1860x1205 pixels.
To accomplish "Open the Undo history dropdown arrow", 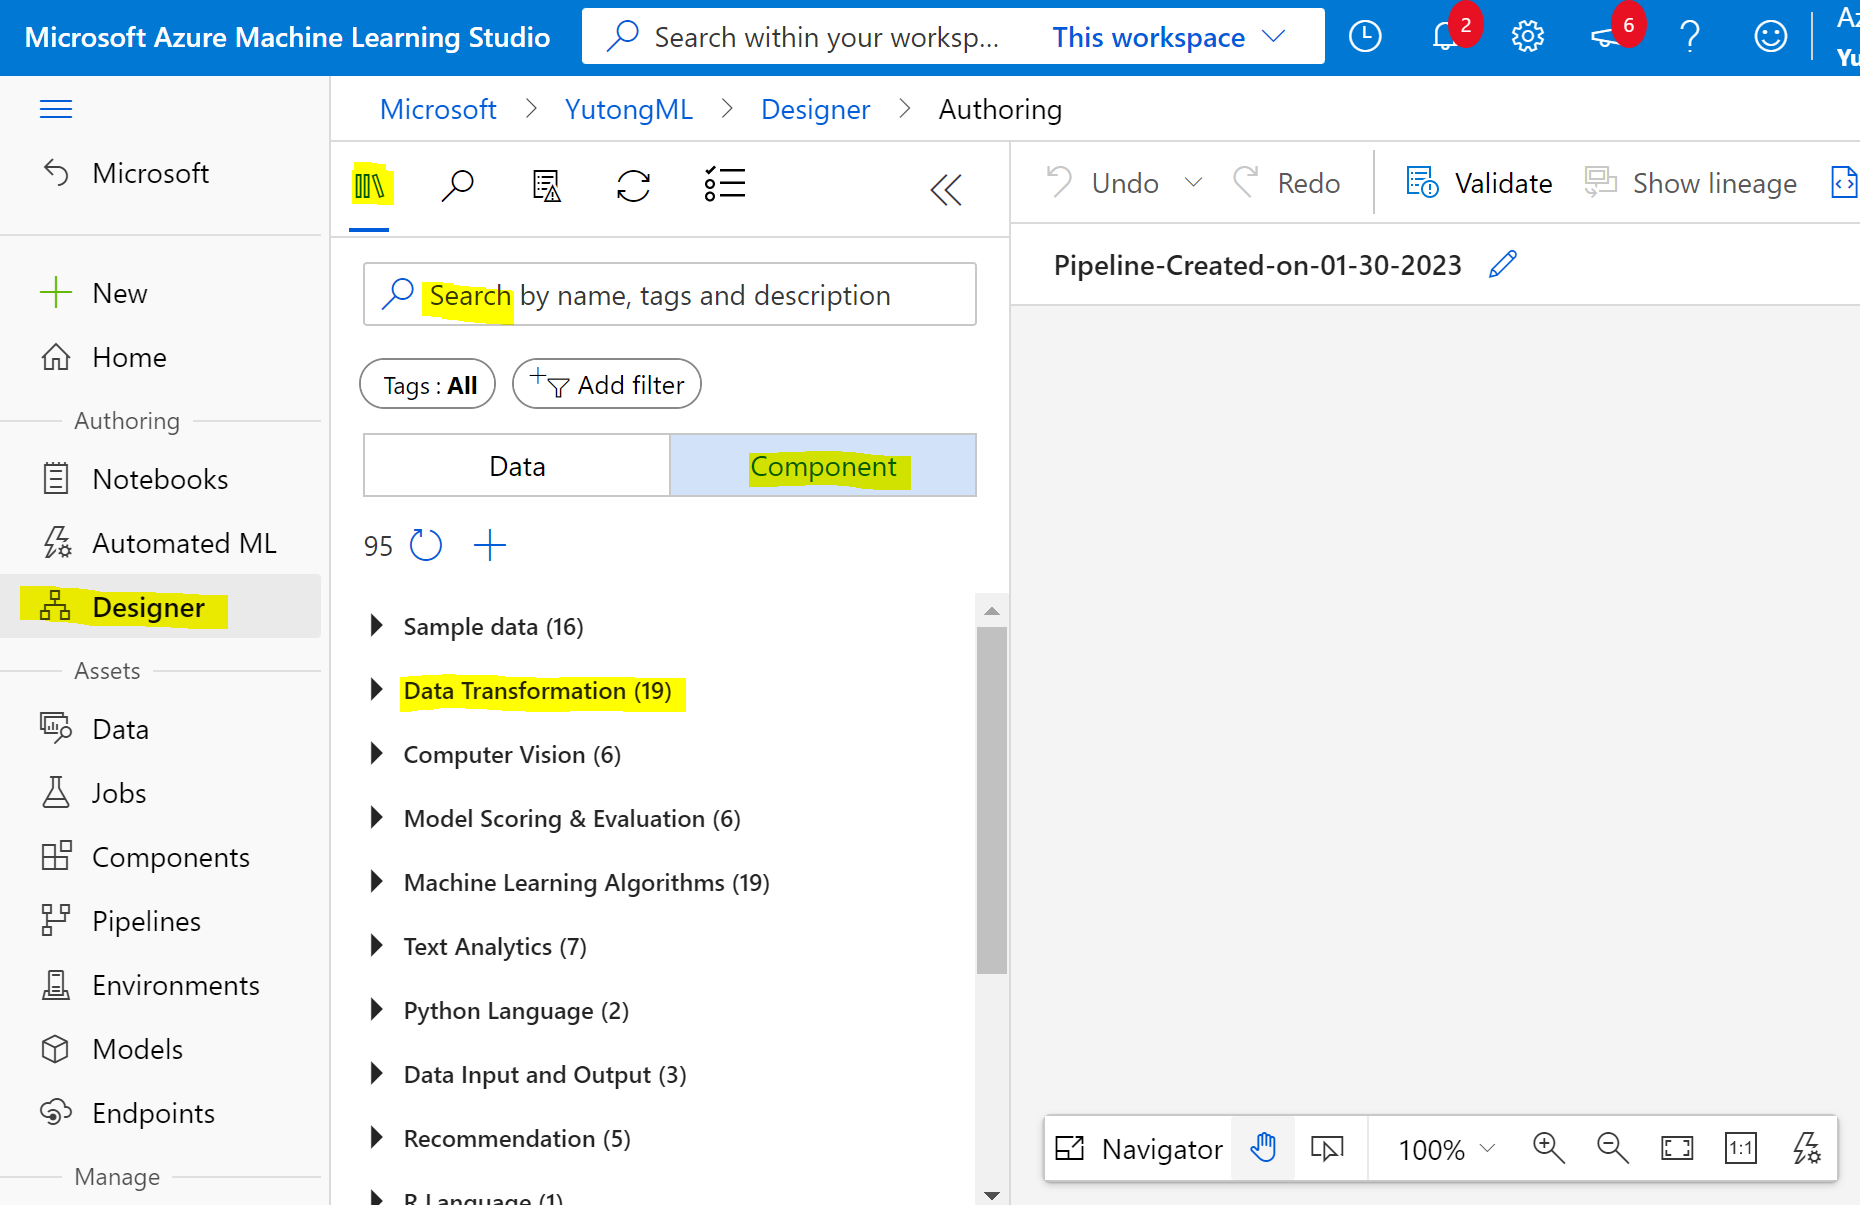I will 1193,183.
